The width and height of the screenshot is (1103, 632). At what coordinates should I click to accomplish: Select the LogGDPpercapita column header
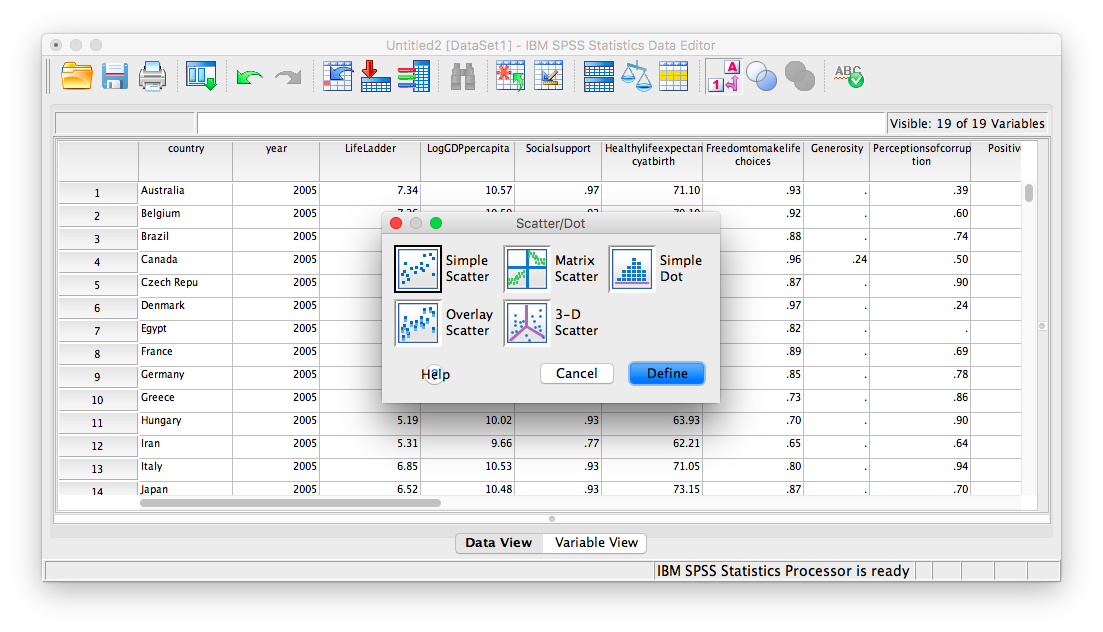tap(468, 160)
